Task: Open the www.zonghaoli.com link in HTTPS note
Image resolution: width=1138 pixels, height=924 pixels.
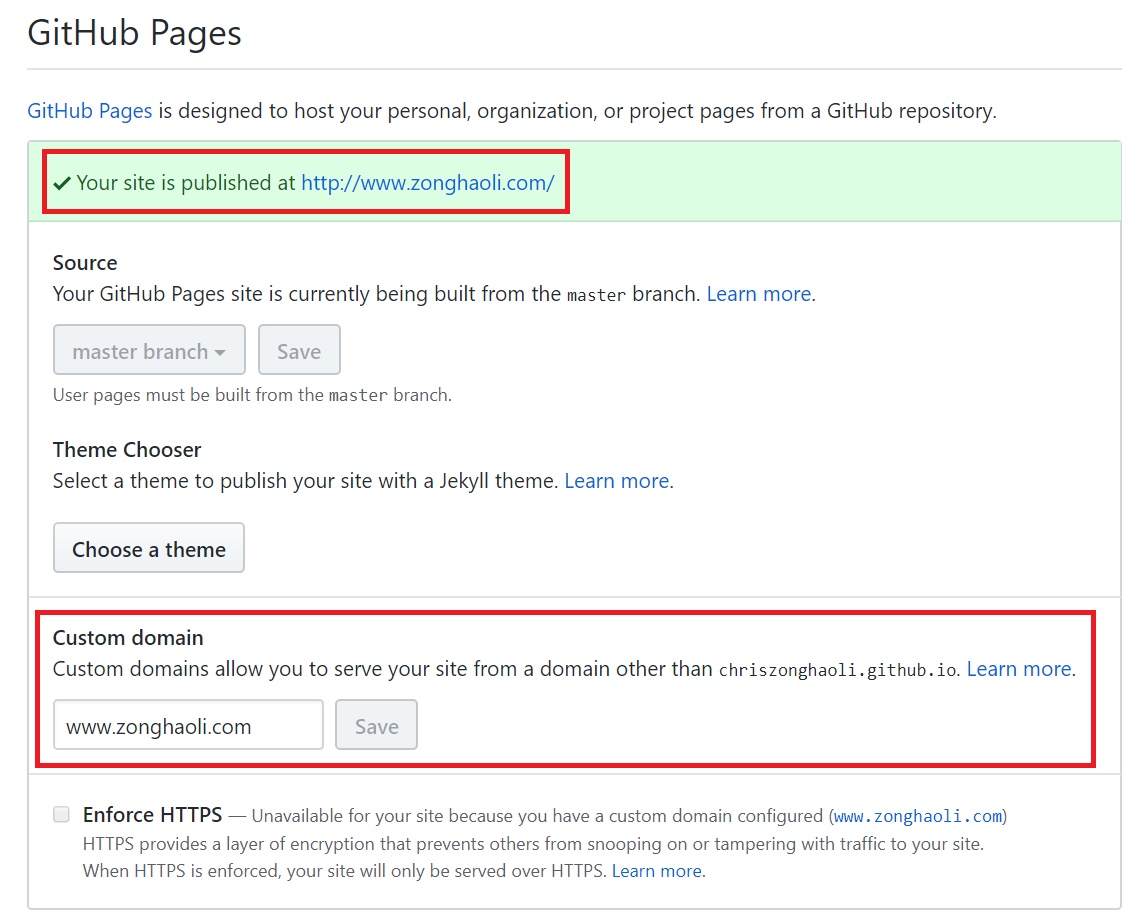Action: 918,817
